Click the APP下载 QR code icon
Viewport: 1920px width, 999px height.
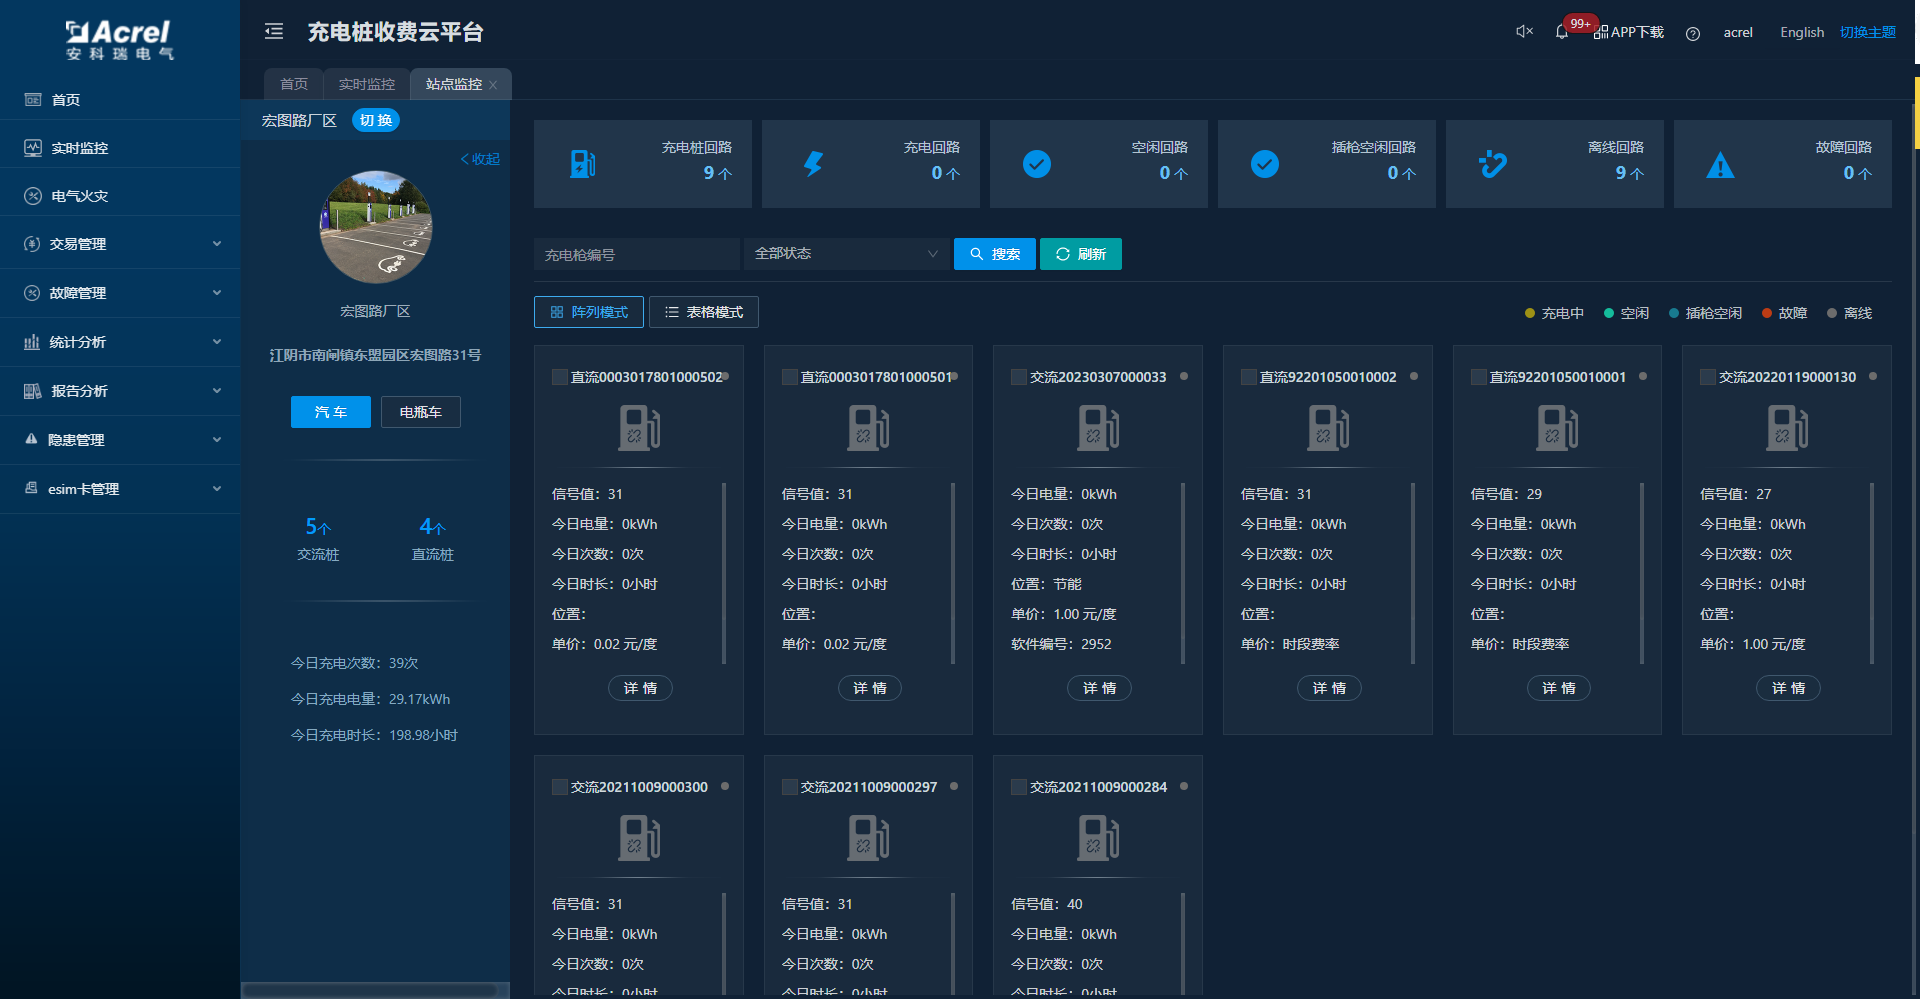pos(1601,32)
